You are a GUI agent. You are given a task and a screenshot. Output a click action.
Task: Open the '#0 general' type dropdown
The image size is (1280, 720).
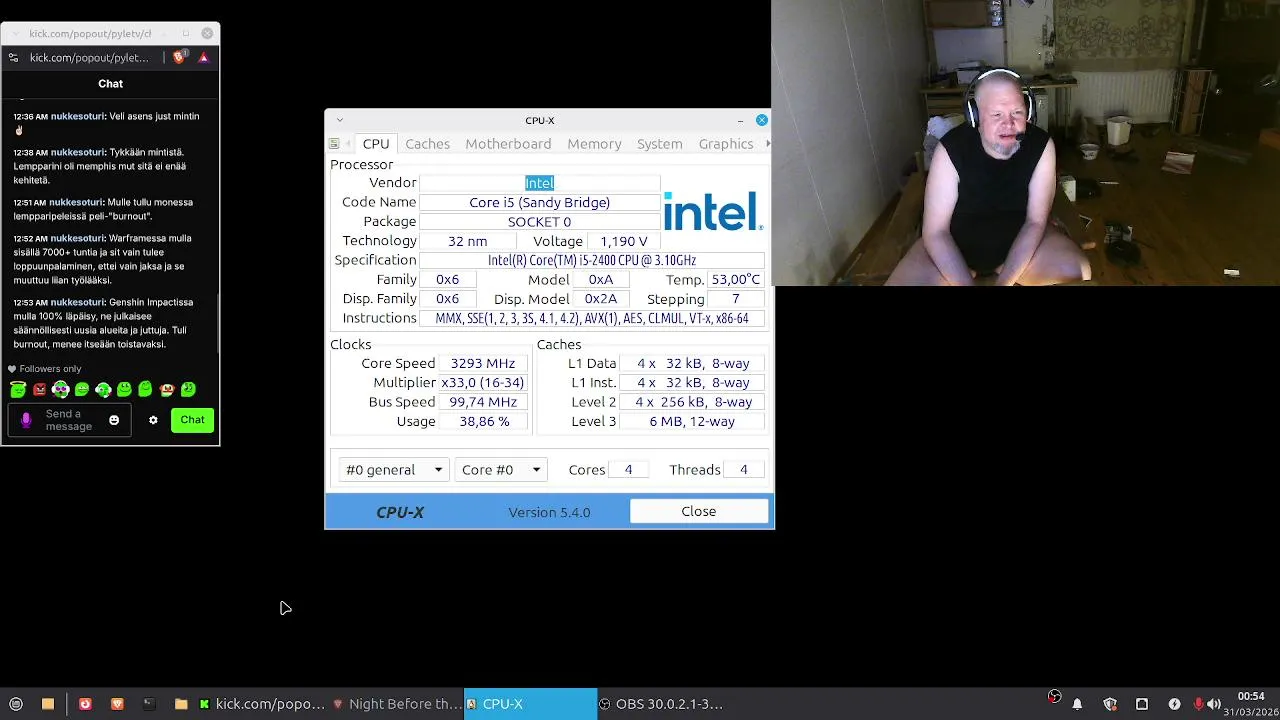click(395, 470)
